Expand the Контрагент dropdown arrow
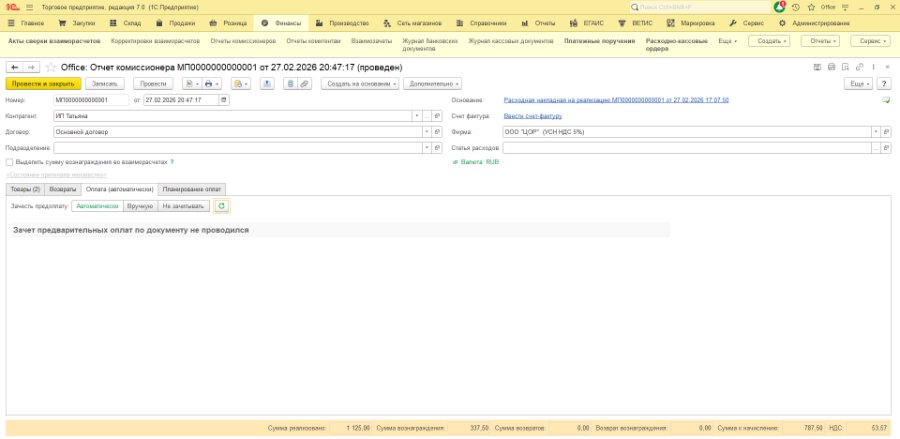The height and width of the screenshot is (439, 900). tap(417, 116)
